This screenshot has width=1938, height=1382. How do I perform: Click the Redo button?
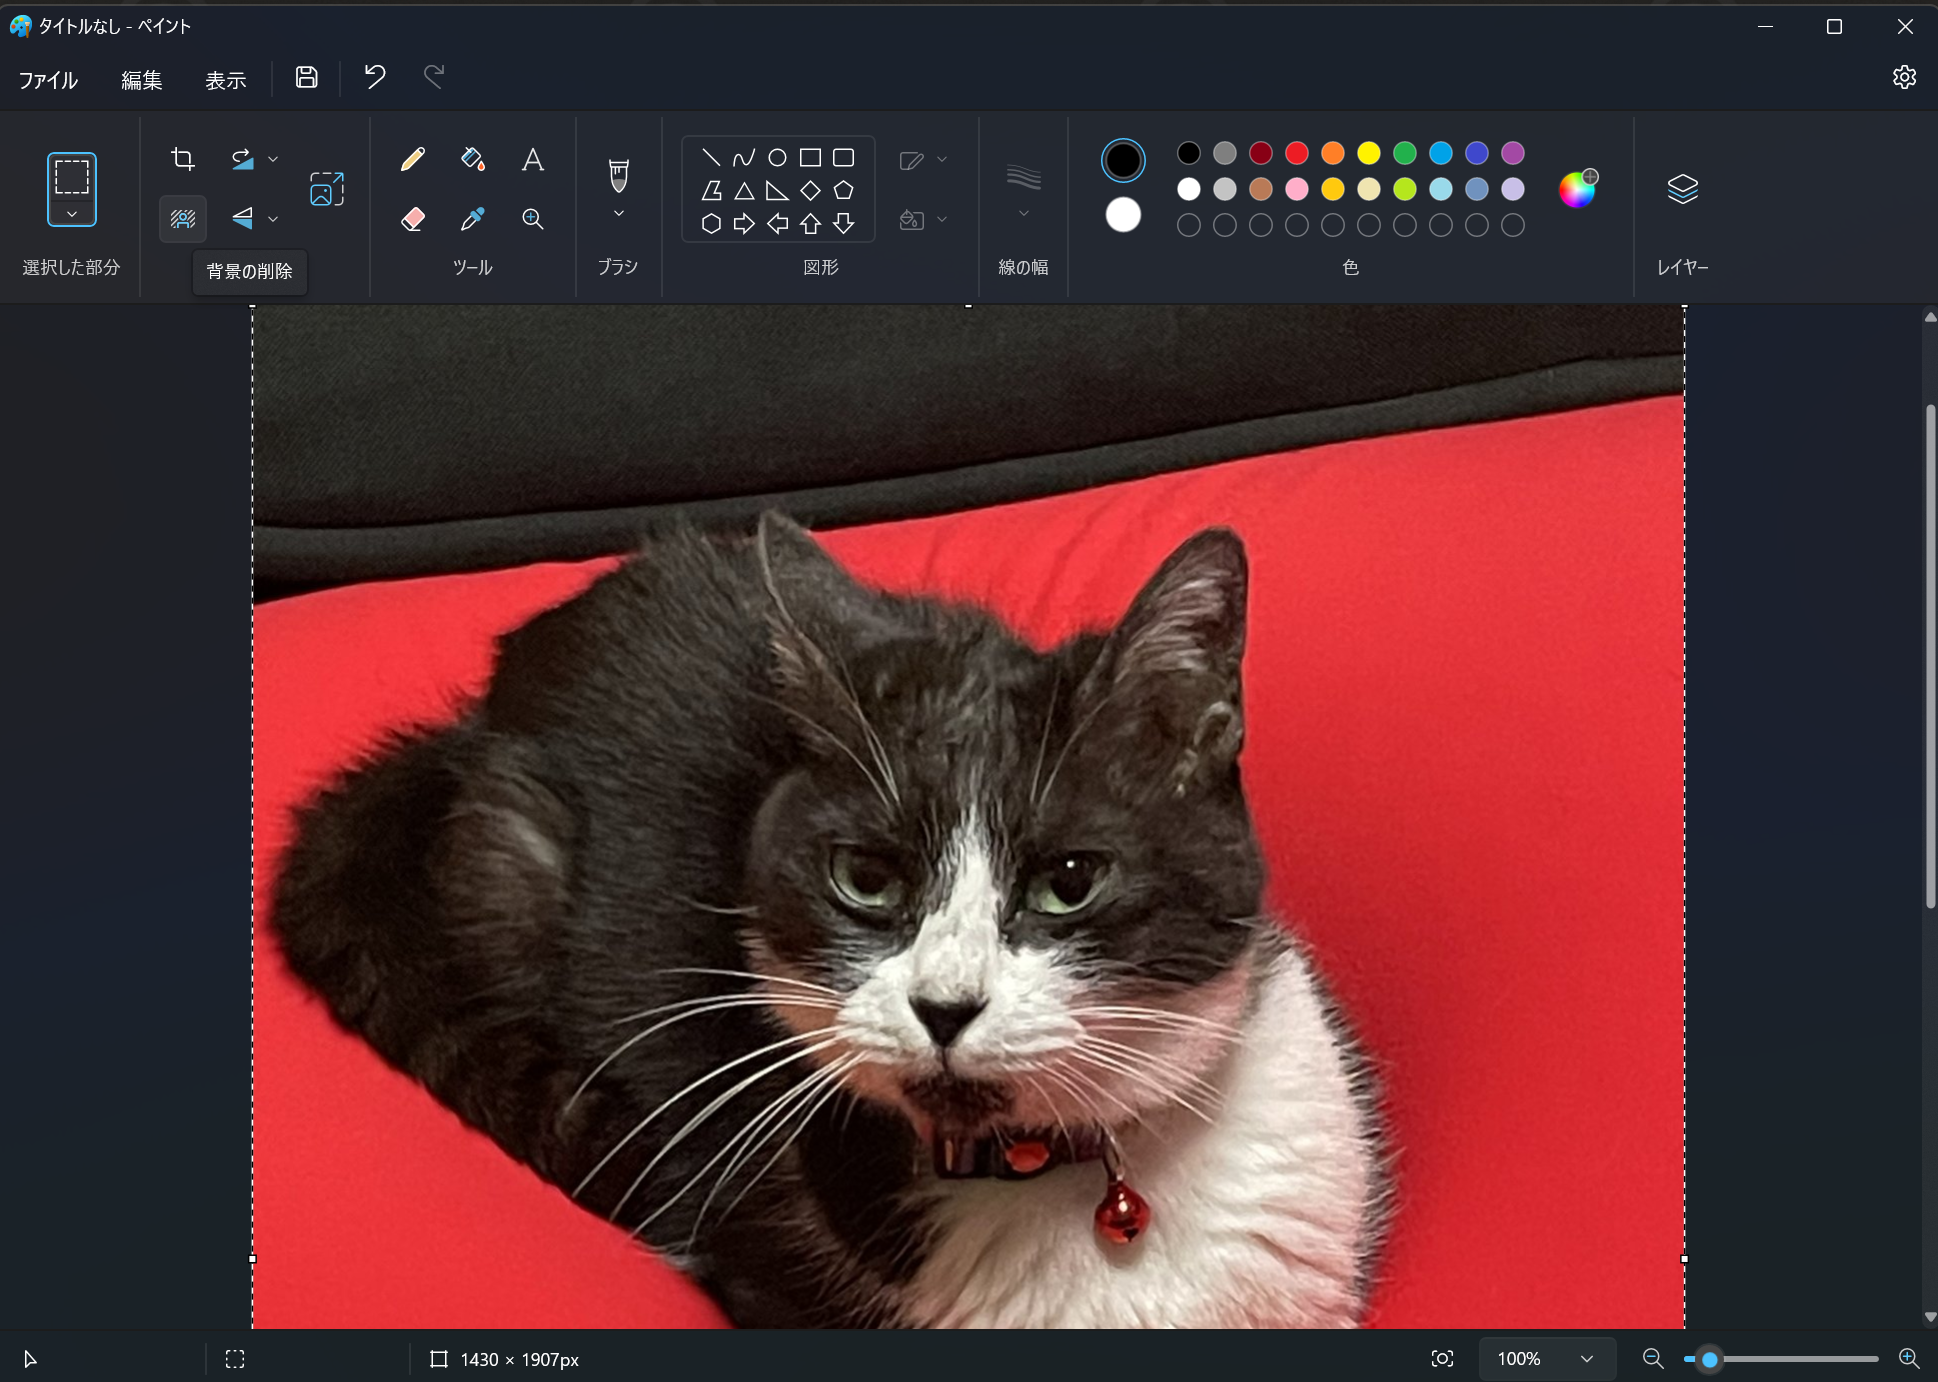[433, 78]
